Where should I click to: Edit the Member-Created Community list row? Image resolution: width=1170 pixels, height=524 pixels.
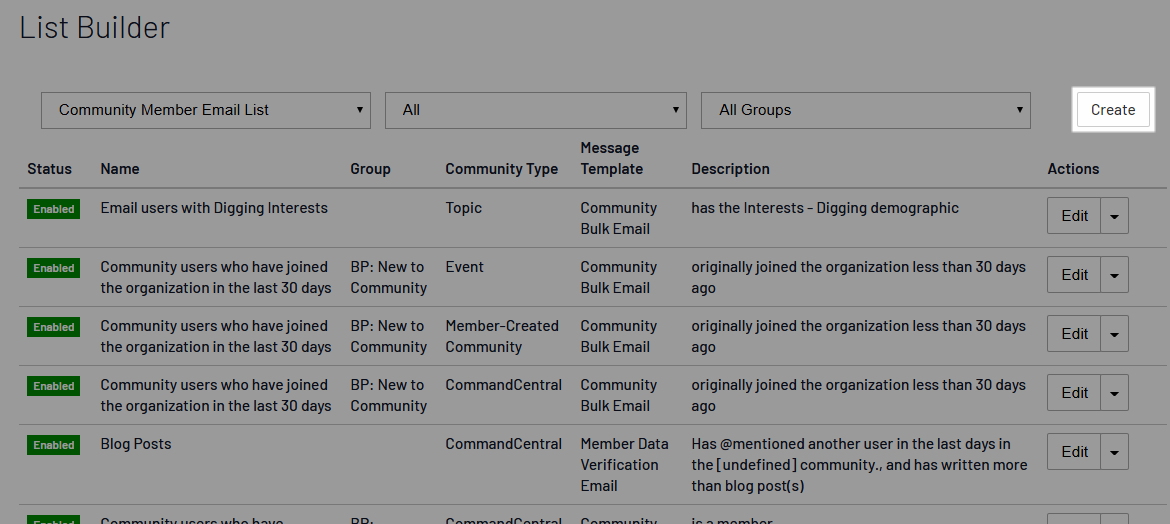[1074, 334]
